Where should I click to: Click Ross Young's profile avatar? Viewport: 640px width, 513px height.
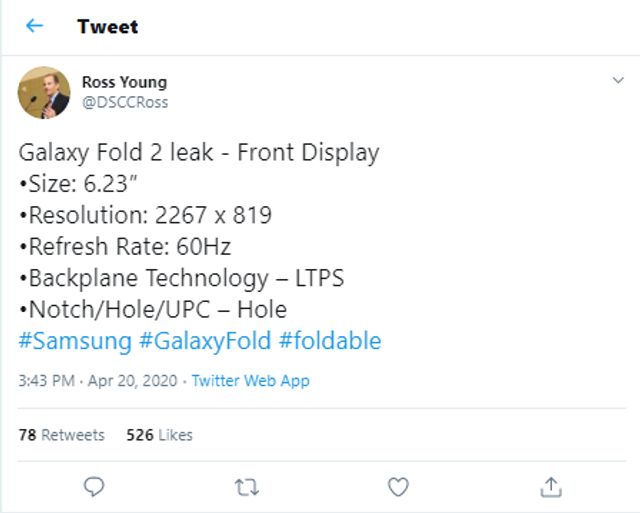tap(44, 92)
